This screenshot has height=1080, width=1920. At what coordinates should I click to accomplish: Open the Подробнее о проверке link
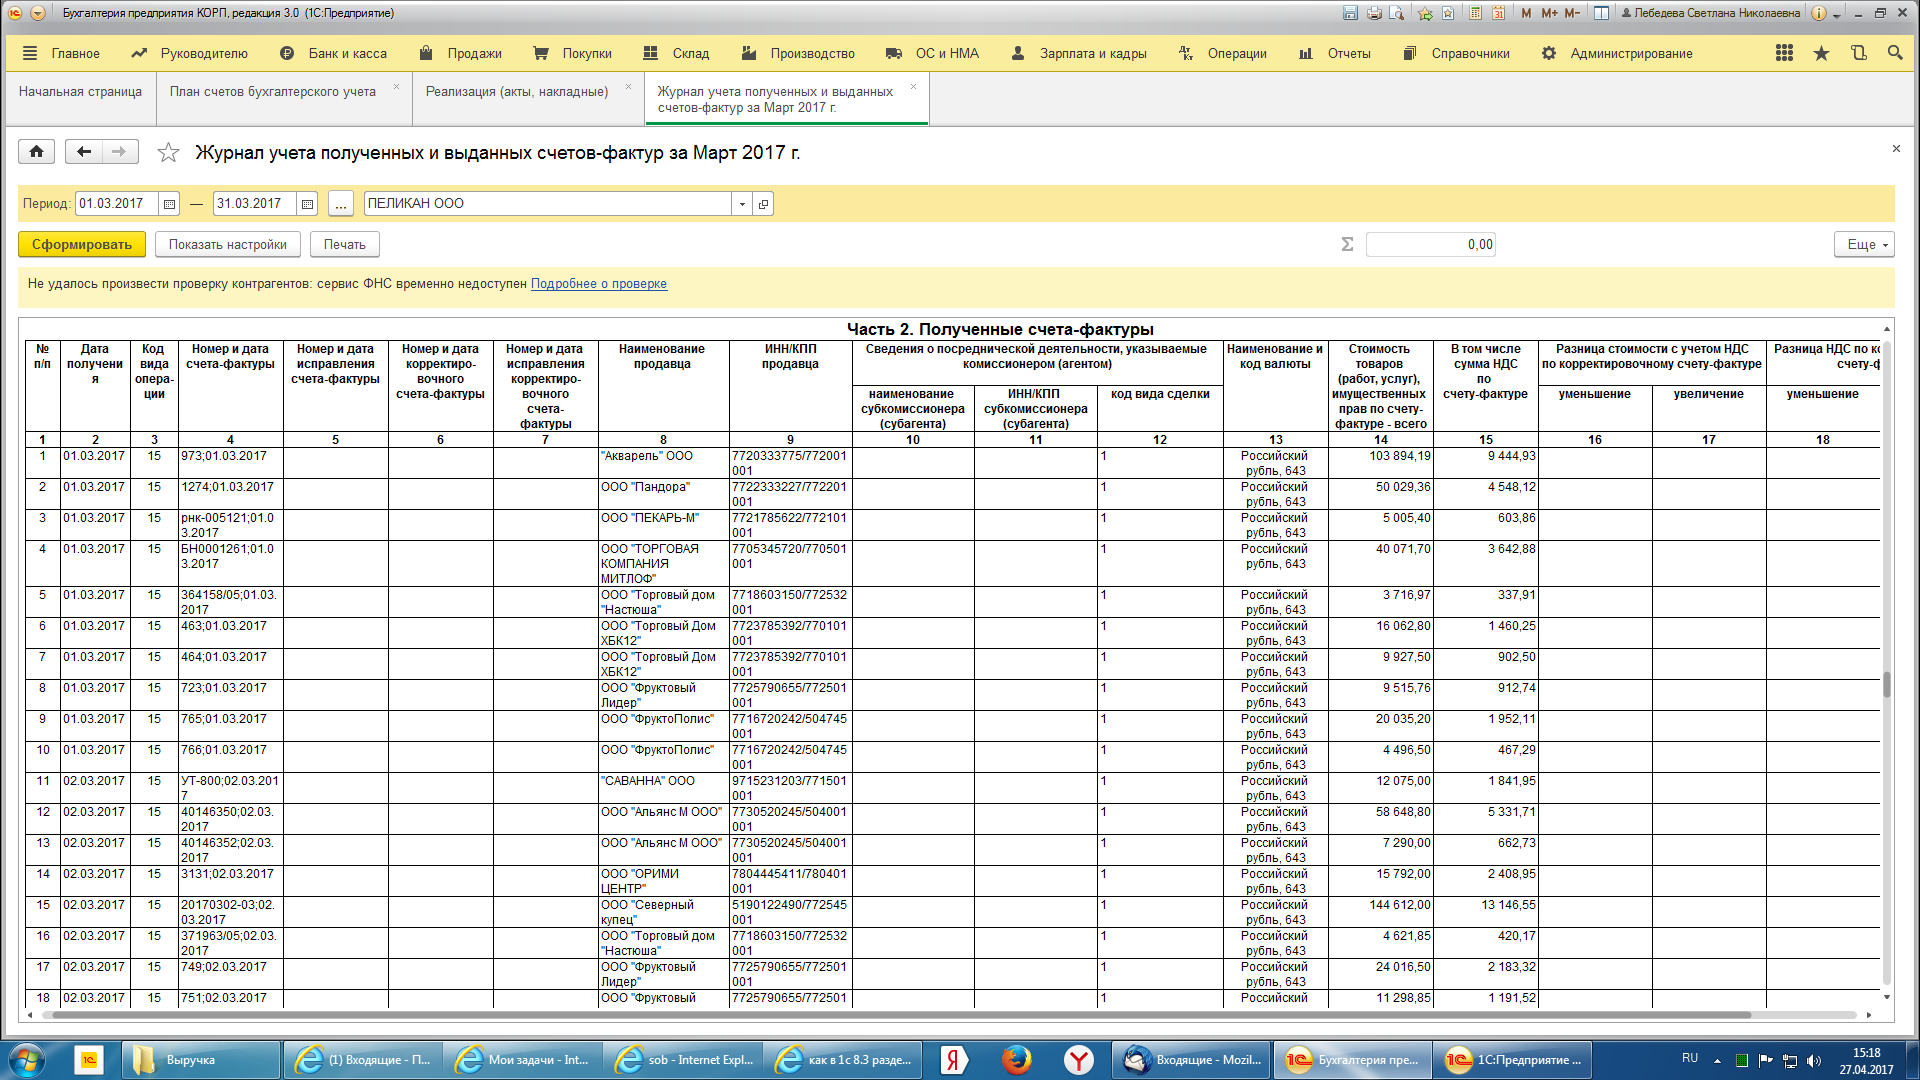click(598, 284)
